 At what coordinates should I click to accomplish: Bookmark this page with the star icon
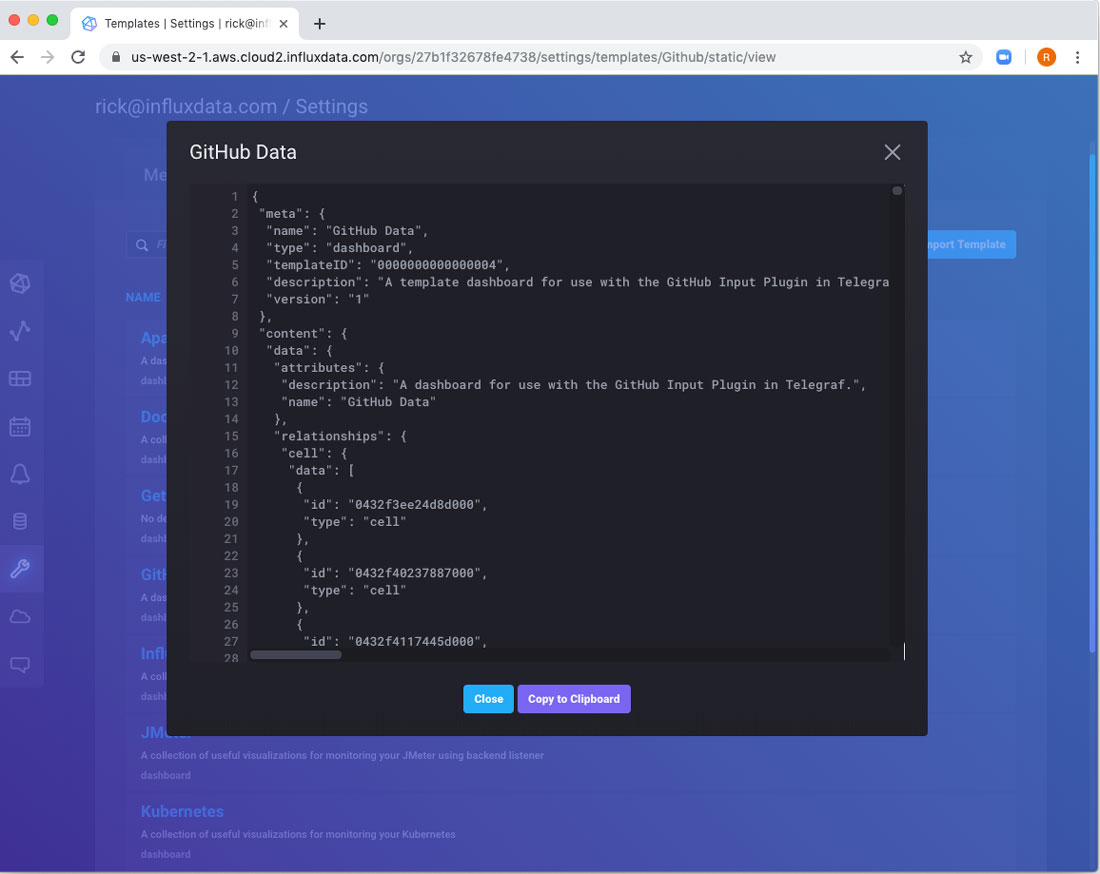pyautogui.click(x=966, y=57)
